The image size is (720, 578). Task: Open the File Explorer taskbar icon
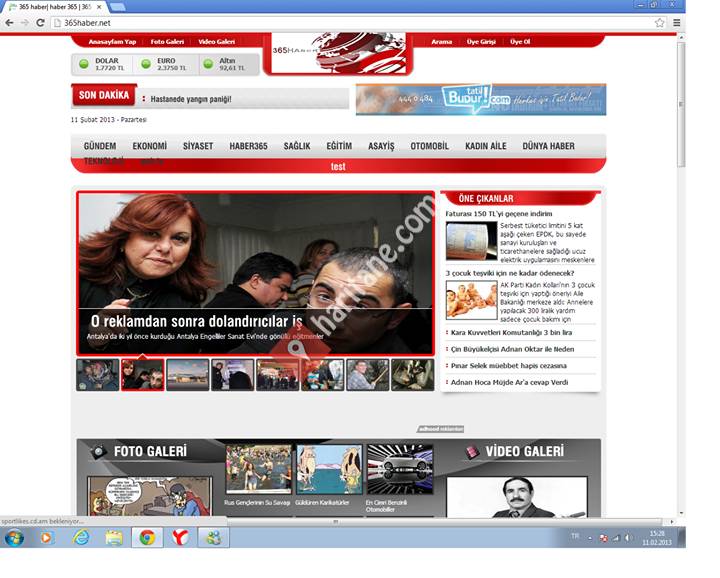(114, 537)
